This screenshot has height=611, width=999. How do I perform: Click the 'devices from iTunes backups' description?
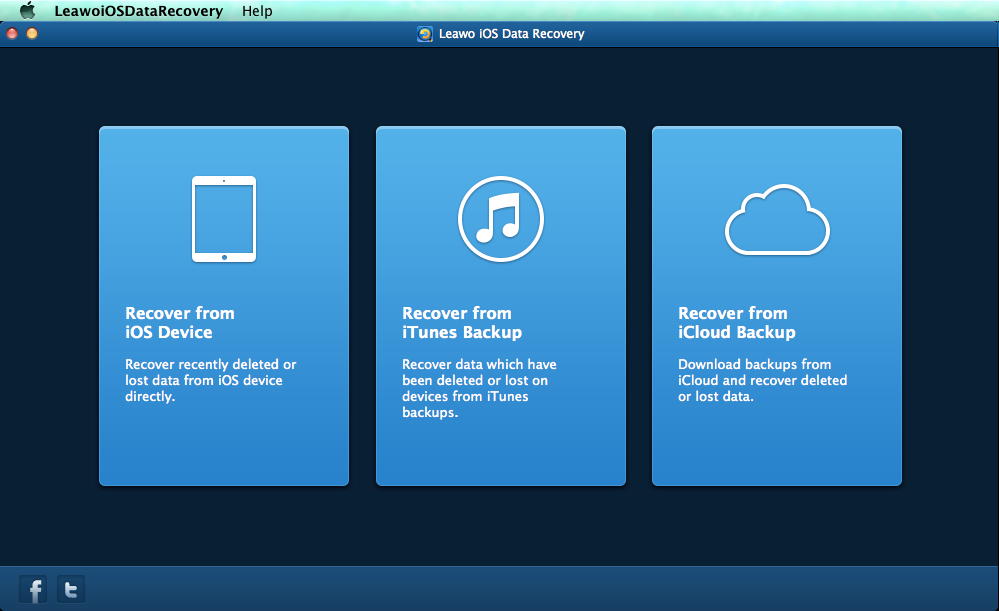[x=466, y=404]
